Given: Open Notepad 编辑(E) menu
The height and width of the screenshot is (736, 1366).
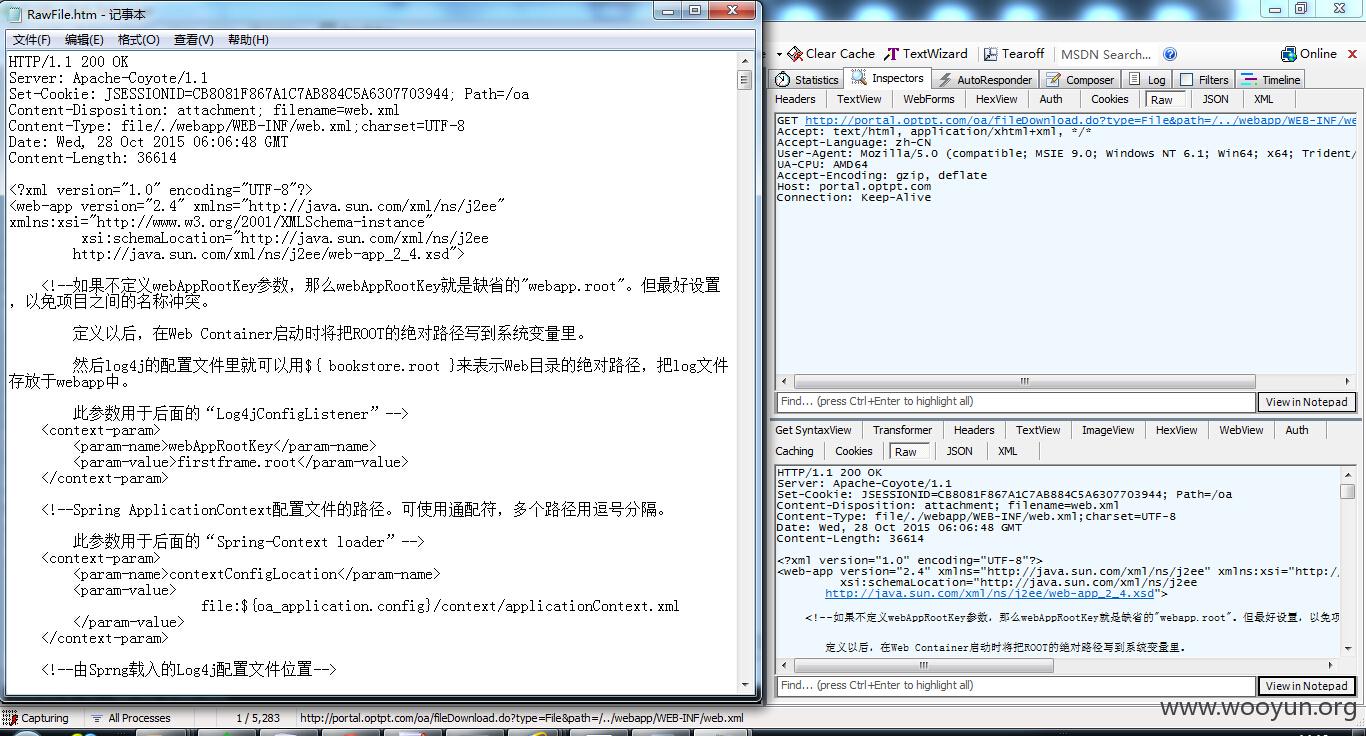Looking at the screenshot, I should tap(84, 40).
